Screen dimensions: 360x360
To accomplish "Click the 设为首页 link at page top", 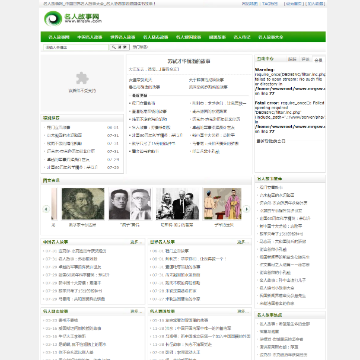I will point(294,4).
